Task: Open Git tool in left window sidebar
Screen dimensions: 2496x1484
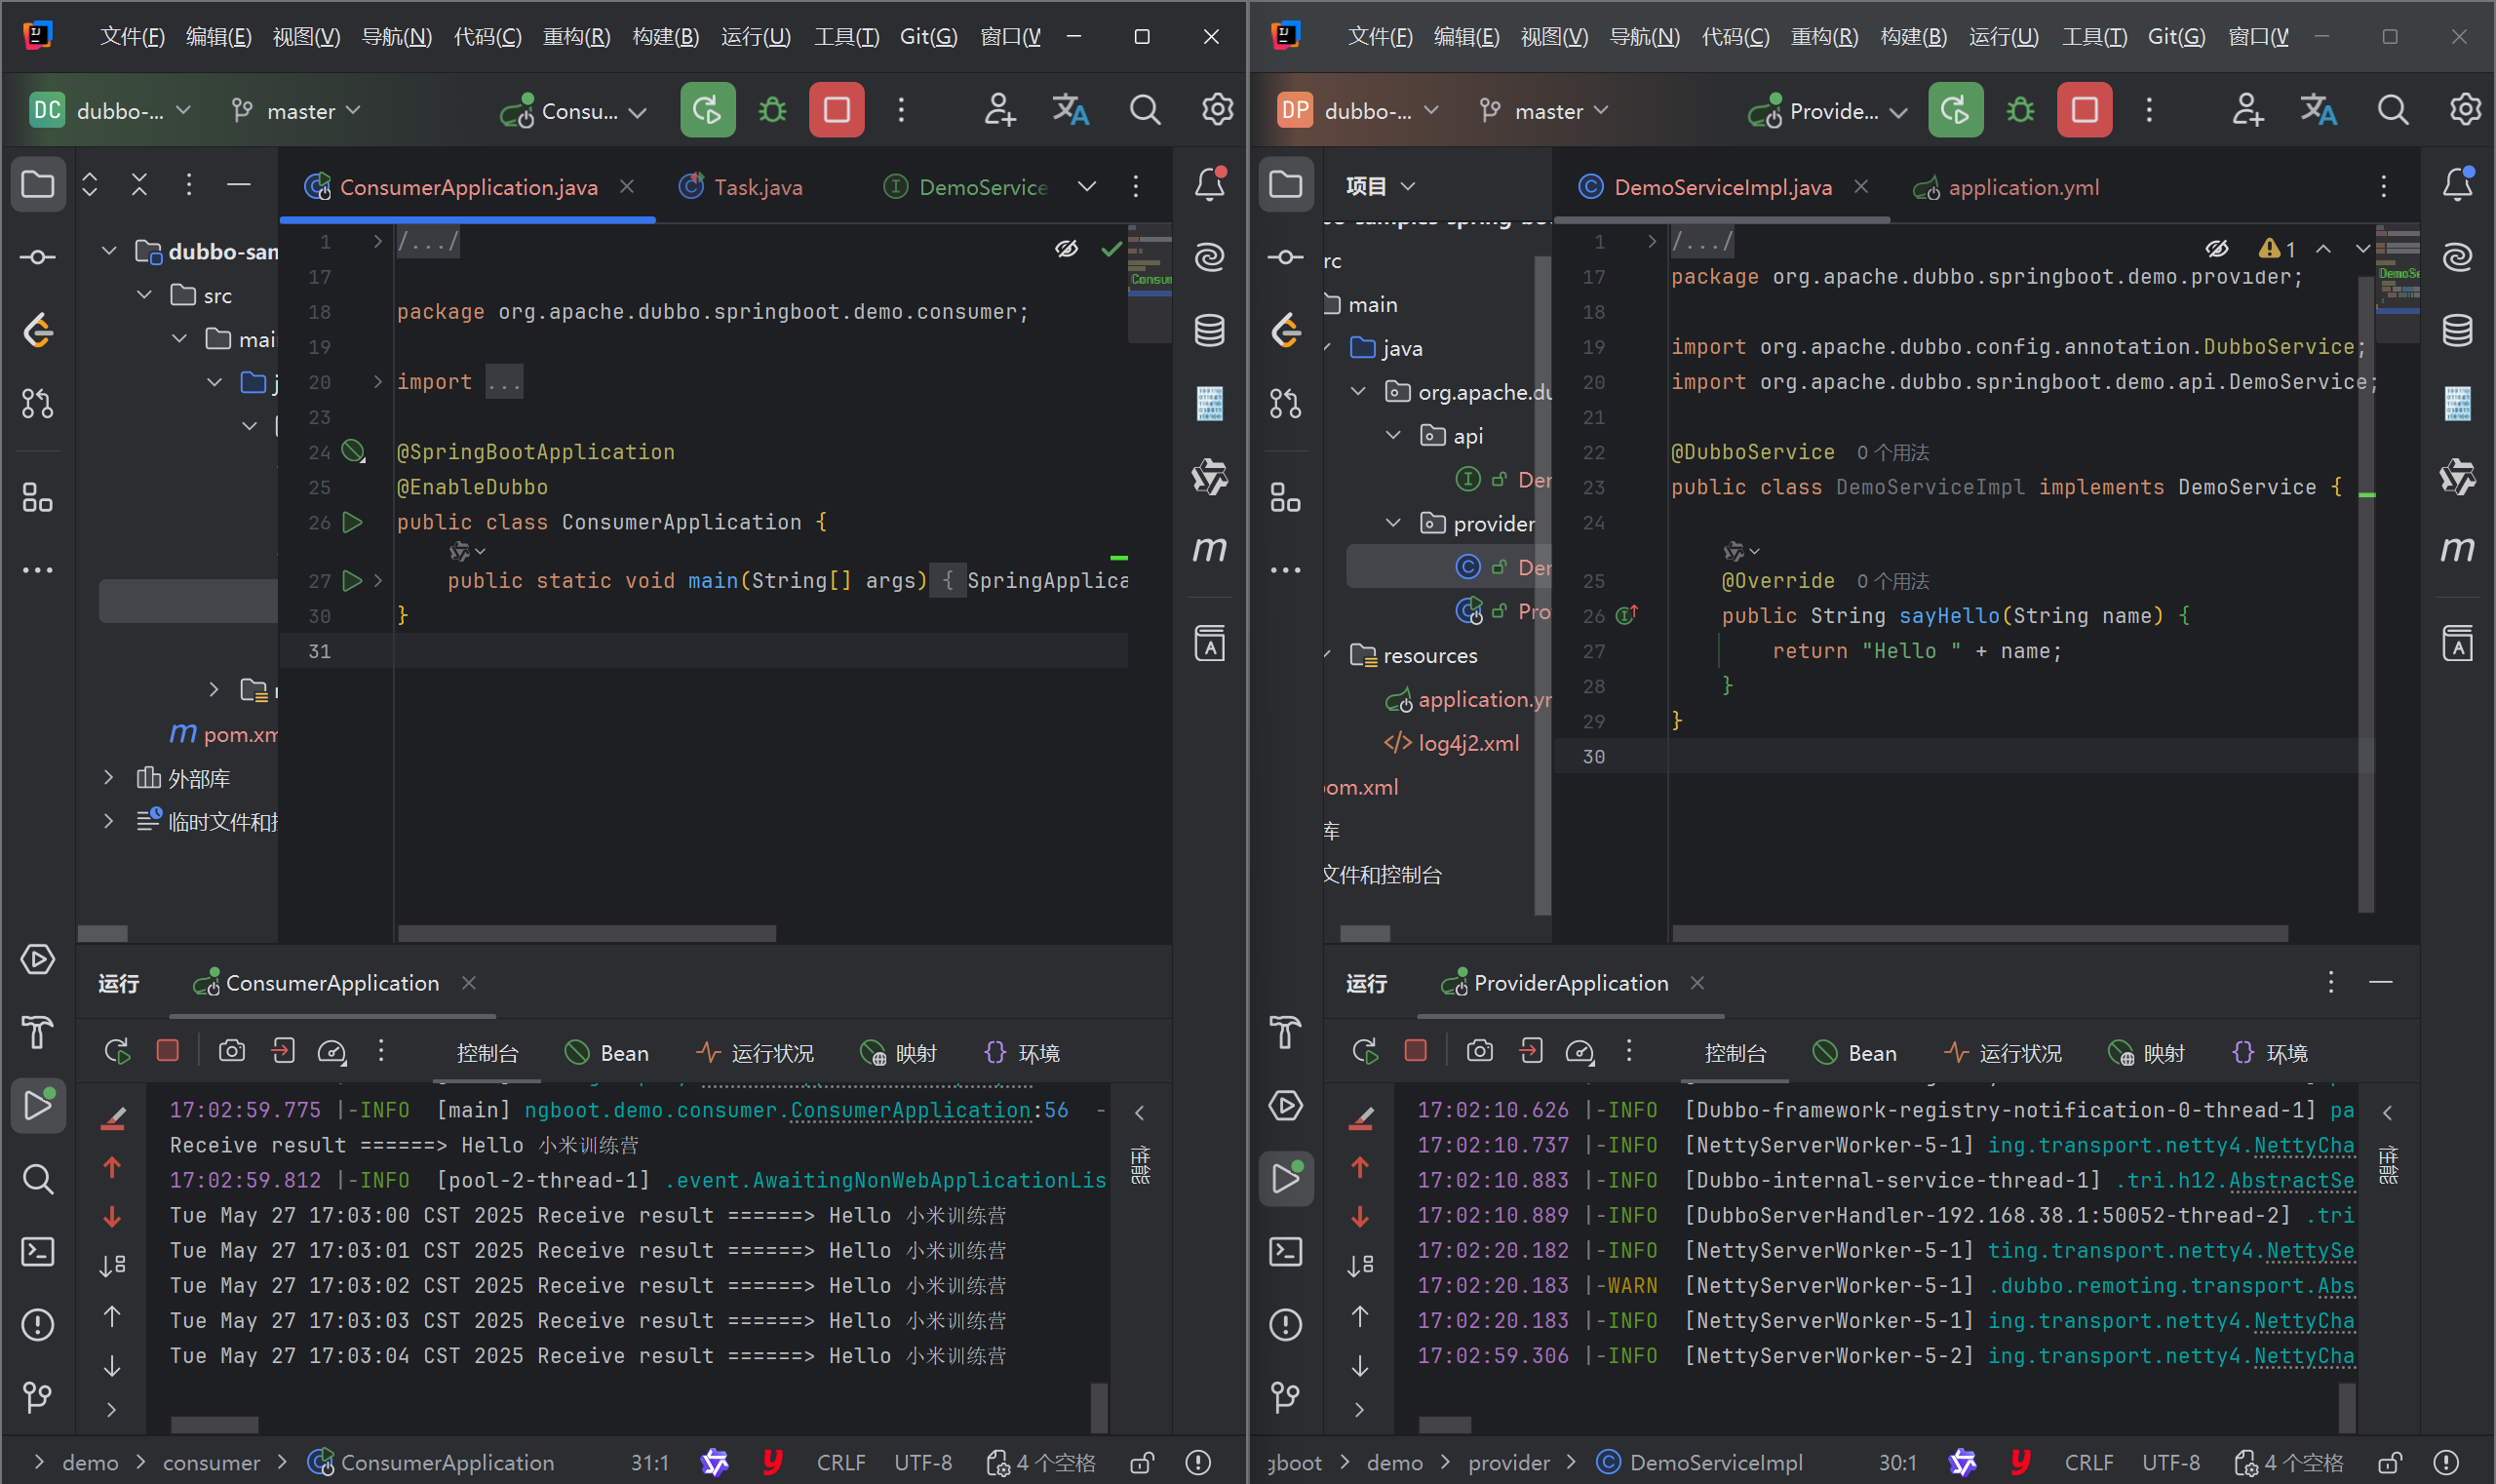Action: pos(38,1397)
